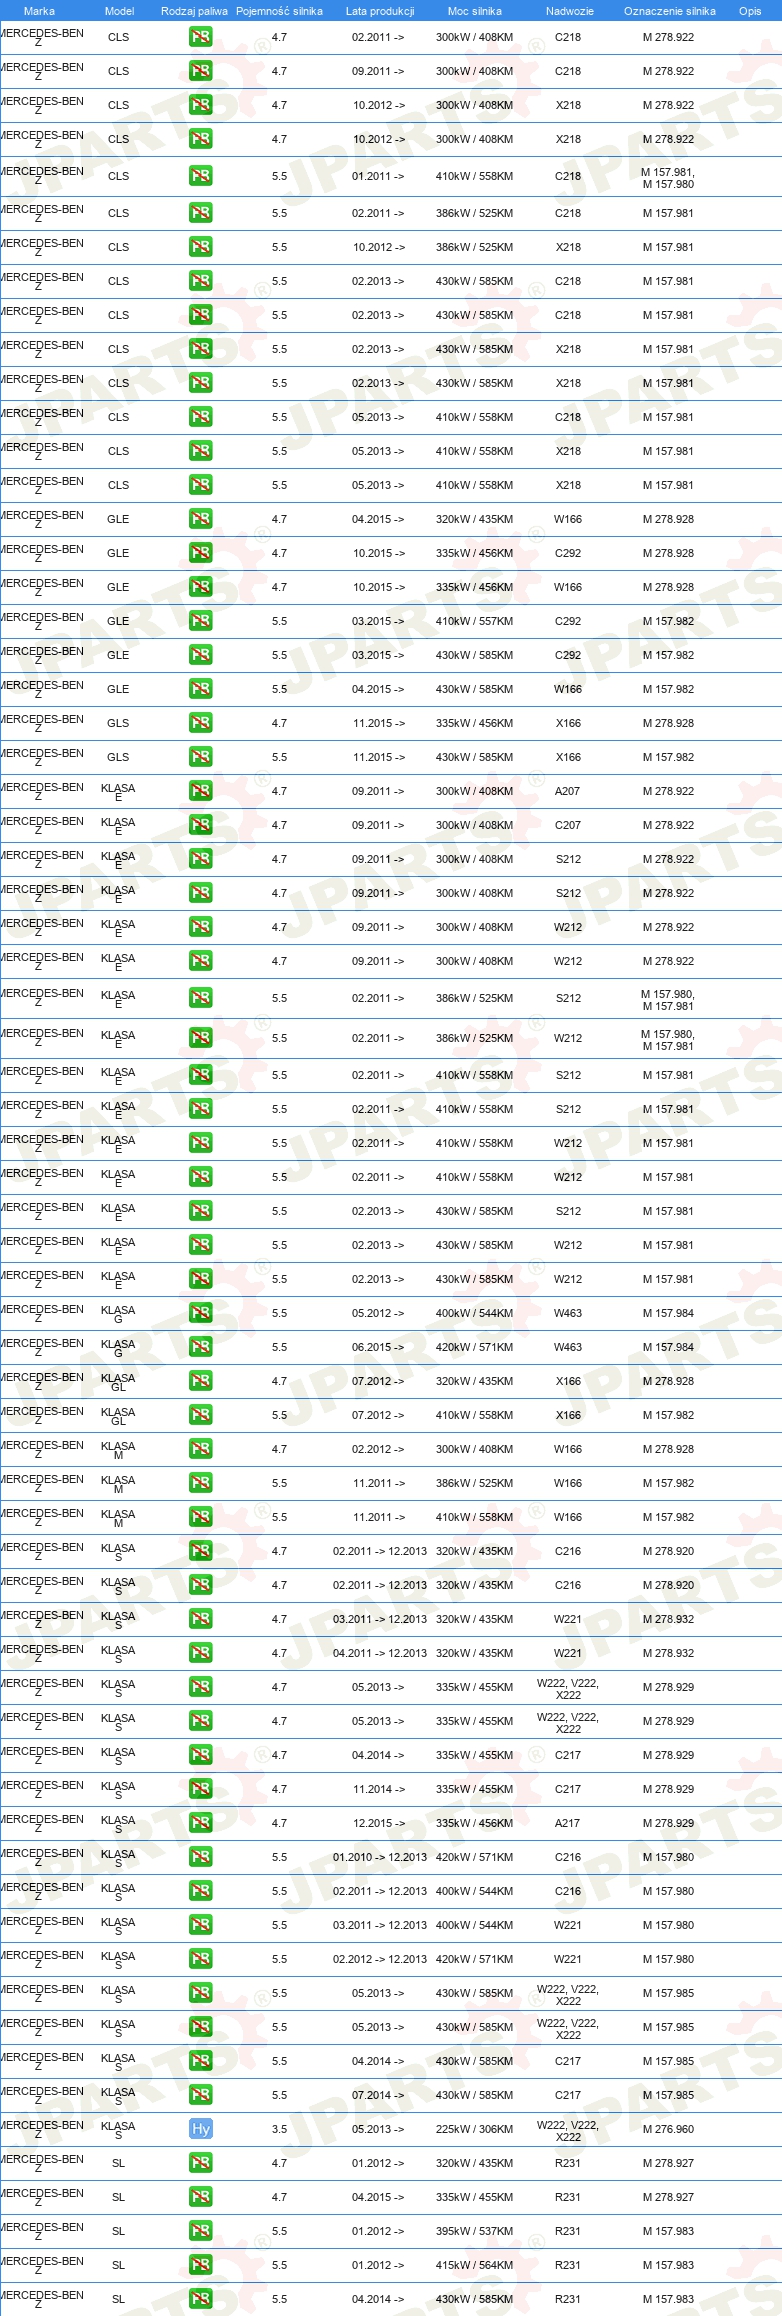
Task: Click petrol icon for Klasa M 386kW row
Action: tap(200, 1483)
